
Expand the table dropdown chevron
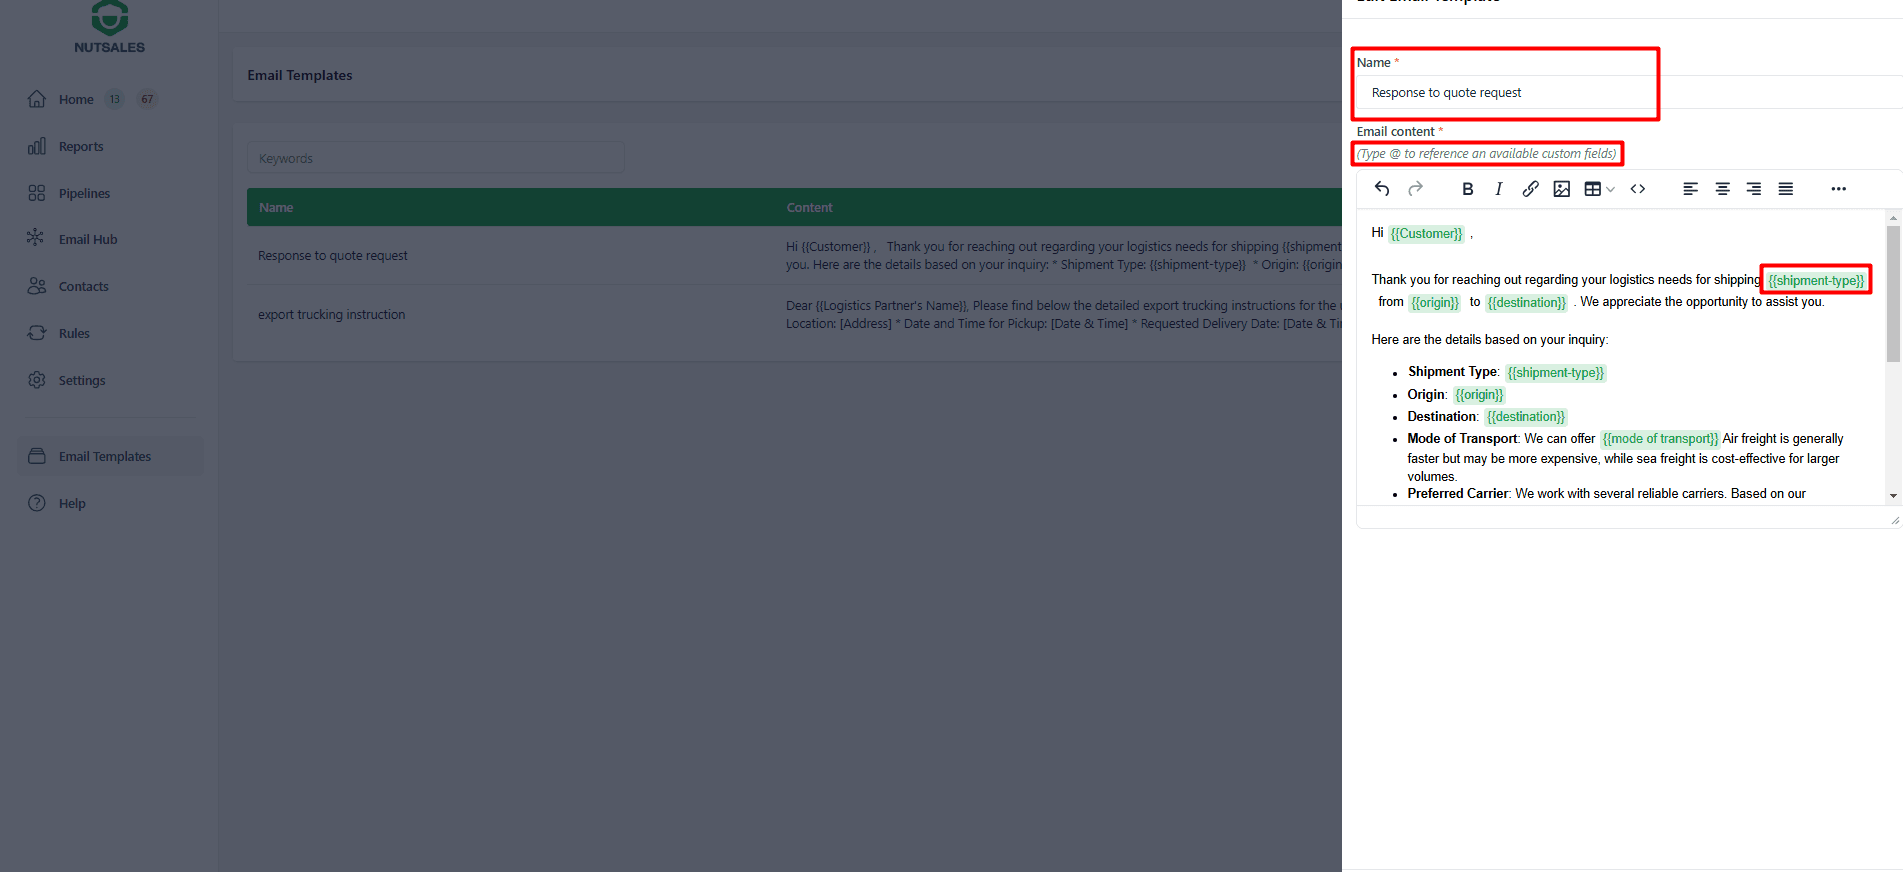[x=1610, y=189]
